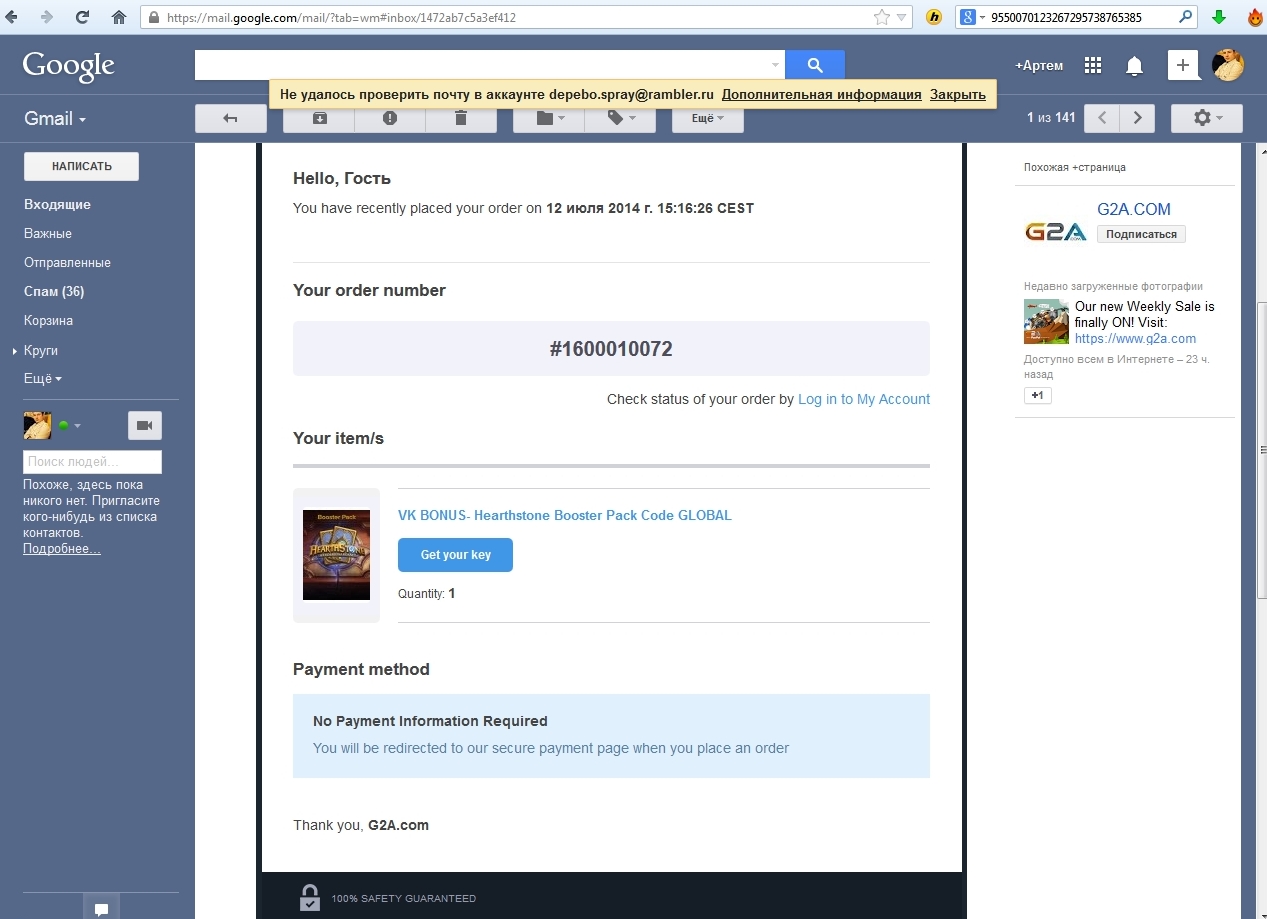Viewport: 1267px width, 919px height.
Task: Click the back to inbox arrow button
Action: [x=230, y=118]
